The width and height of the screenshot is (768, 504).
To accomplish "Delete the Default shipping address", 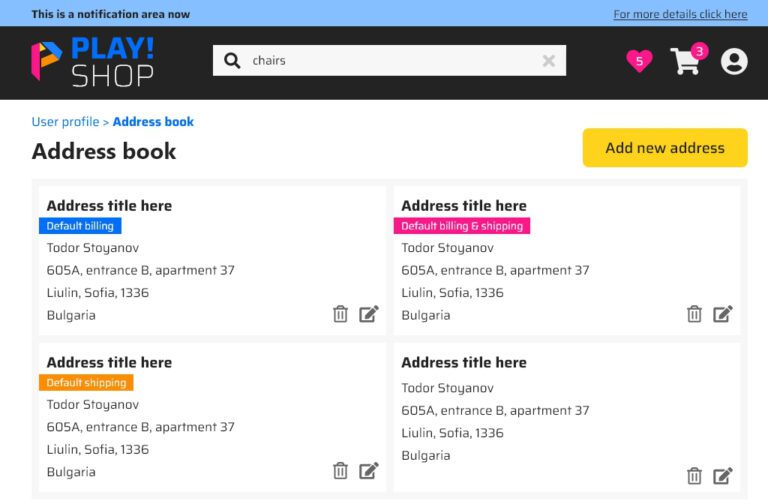I will (x=340, y=471).
